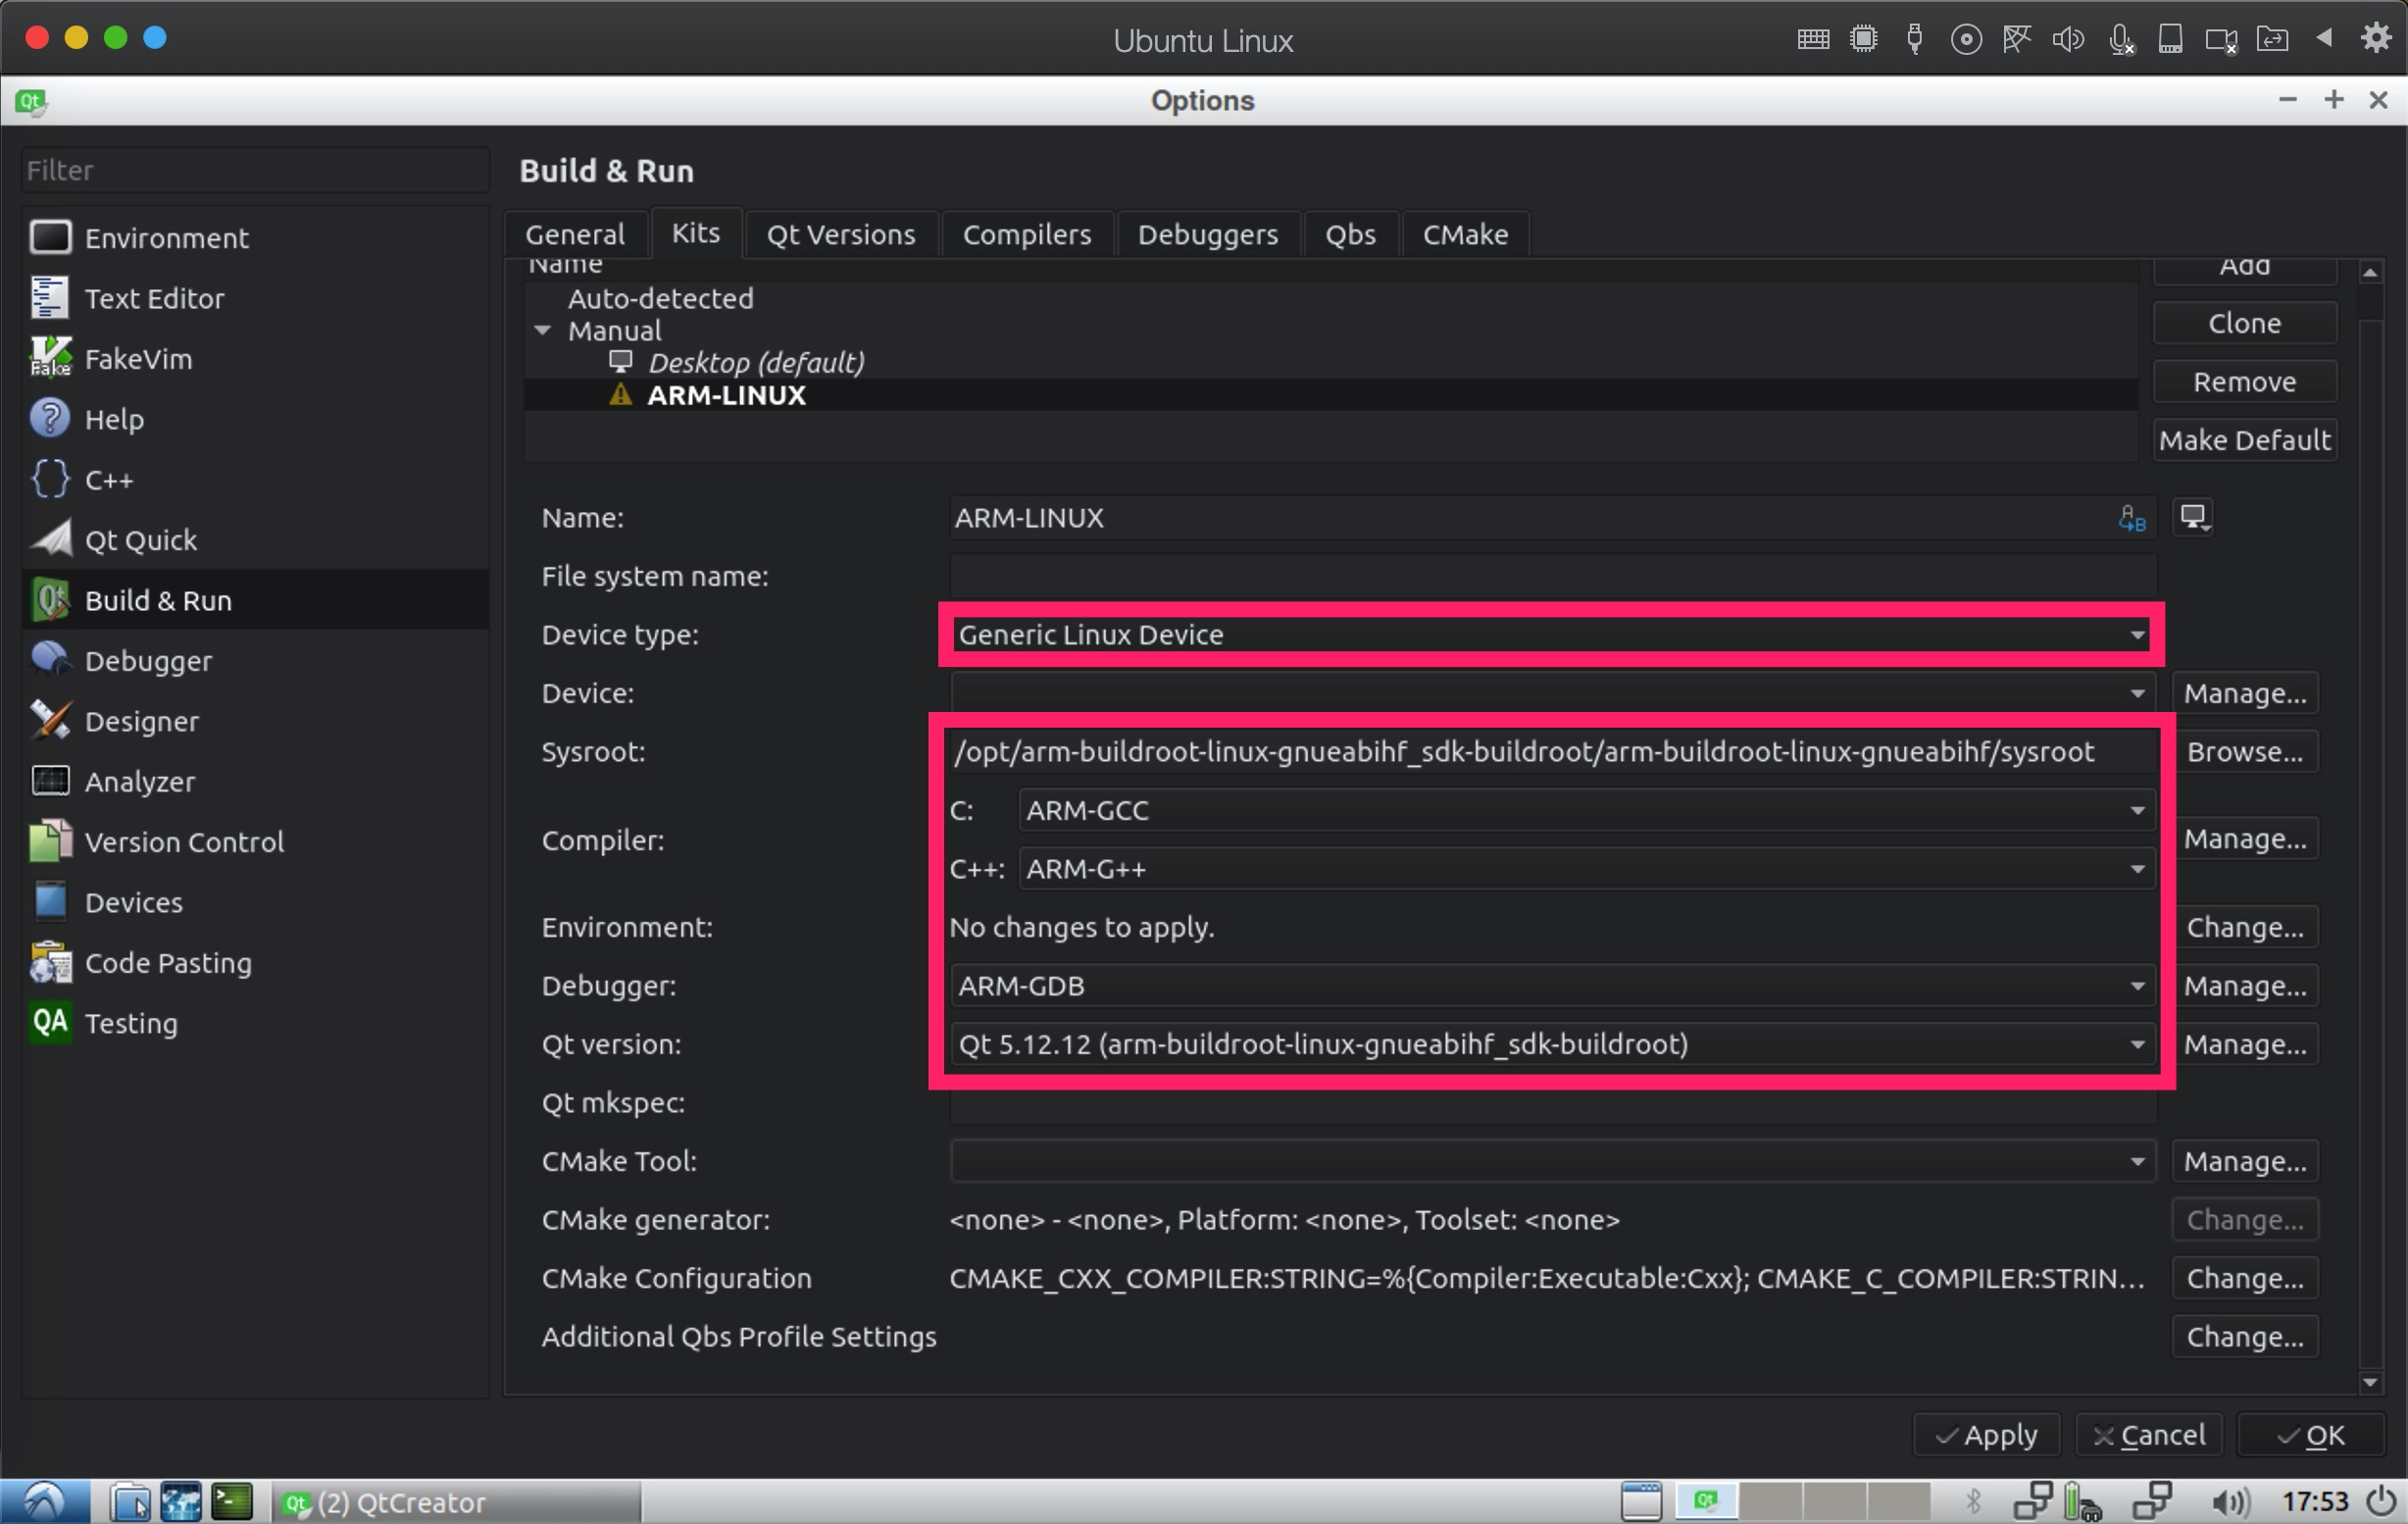The image size is (2408, 1524).
Task: Open Debugger ARM-GDB dropdown
Action: coord(1552,986)
